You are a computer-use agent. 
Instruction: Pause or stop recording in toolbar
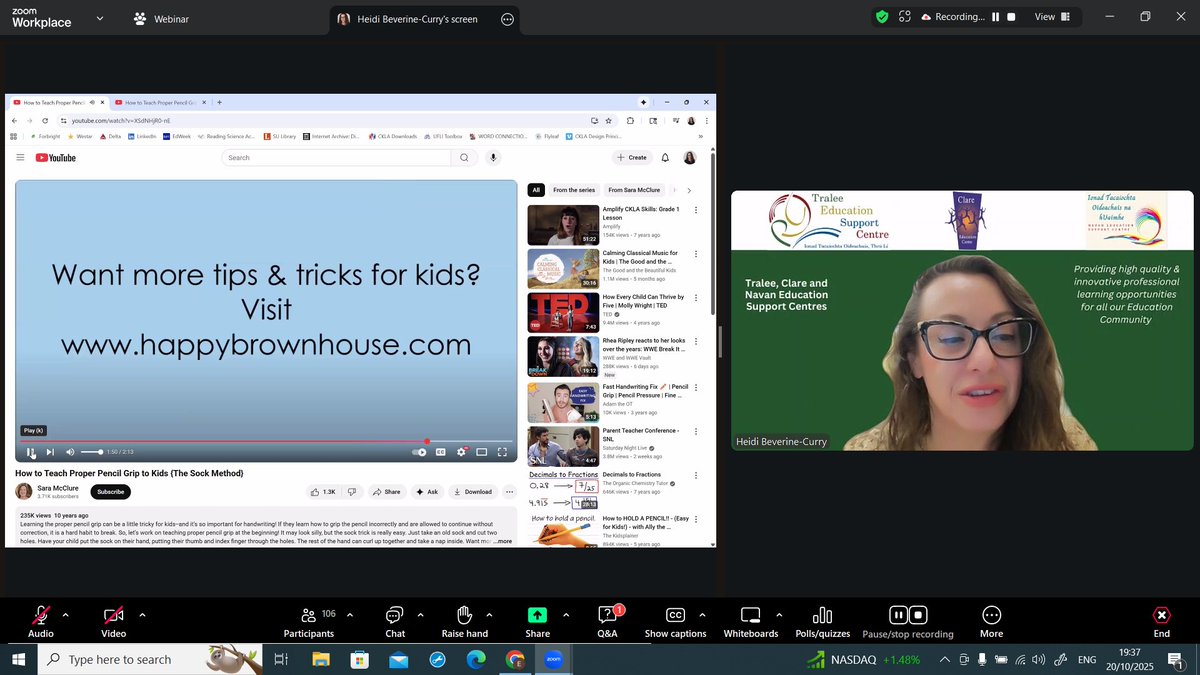click(908, 621)
